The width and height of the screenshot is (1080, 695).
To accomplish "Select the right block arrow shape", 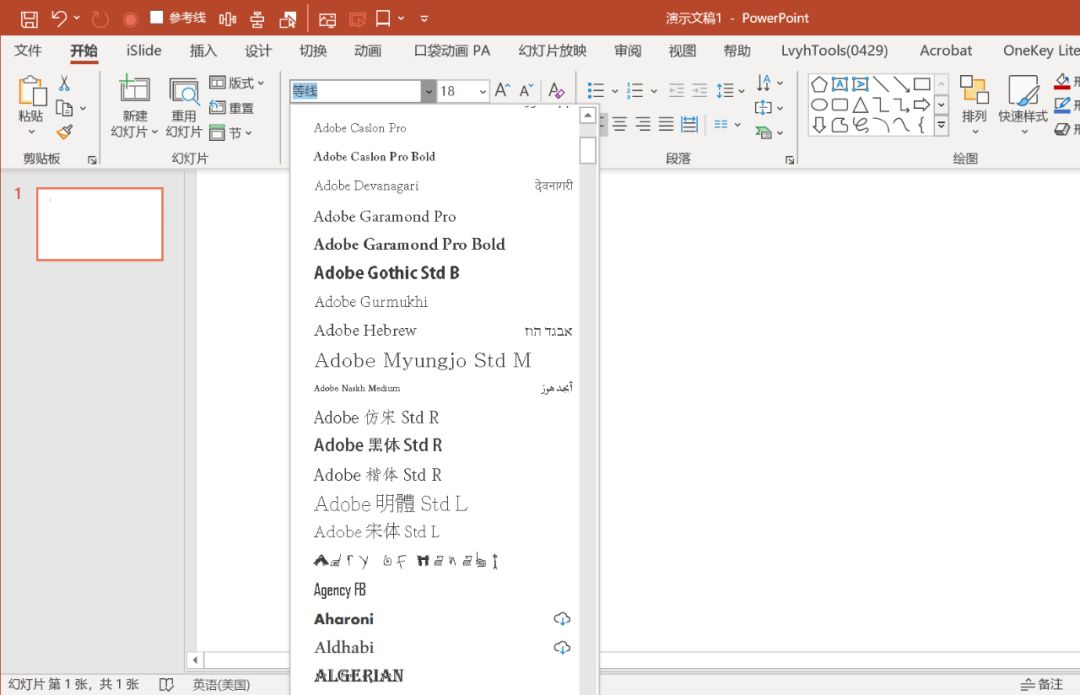I will tap(922, 105).
